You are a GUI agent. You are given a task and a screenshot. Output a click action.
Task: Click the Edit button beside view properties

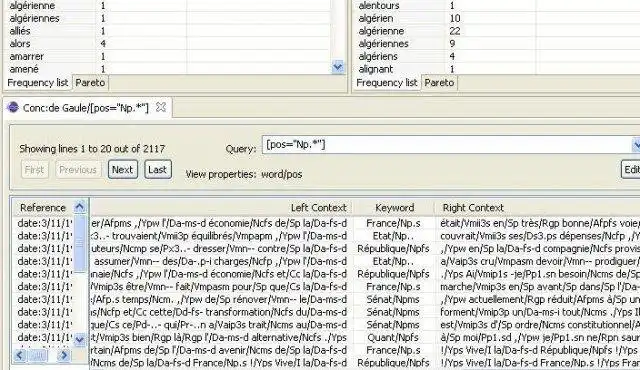(631, 169)
